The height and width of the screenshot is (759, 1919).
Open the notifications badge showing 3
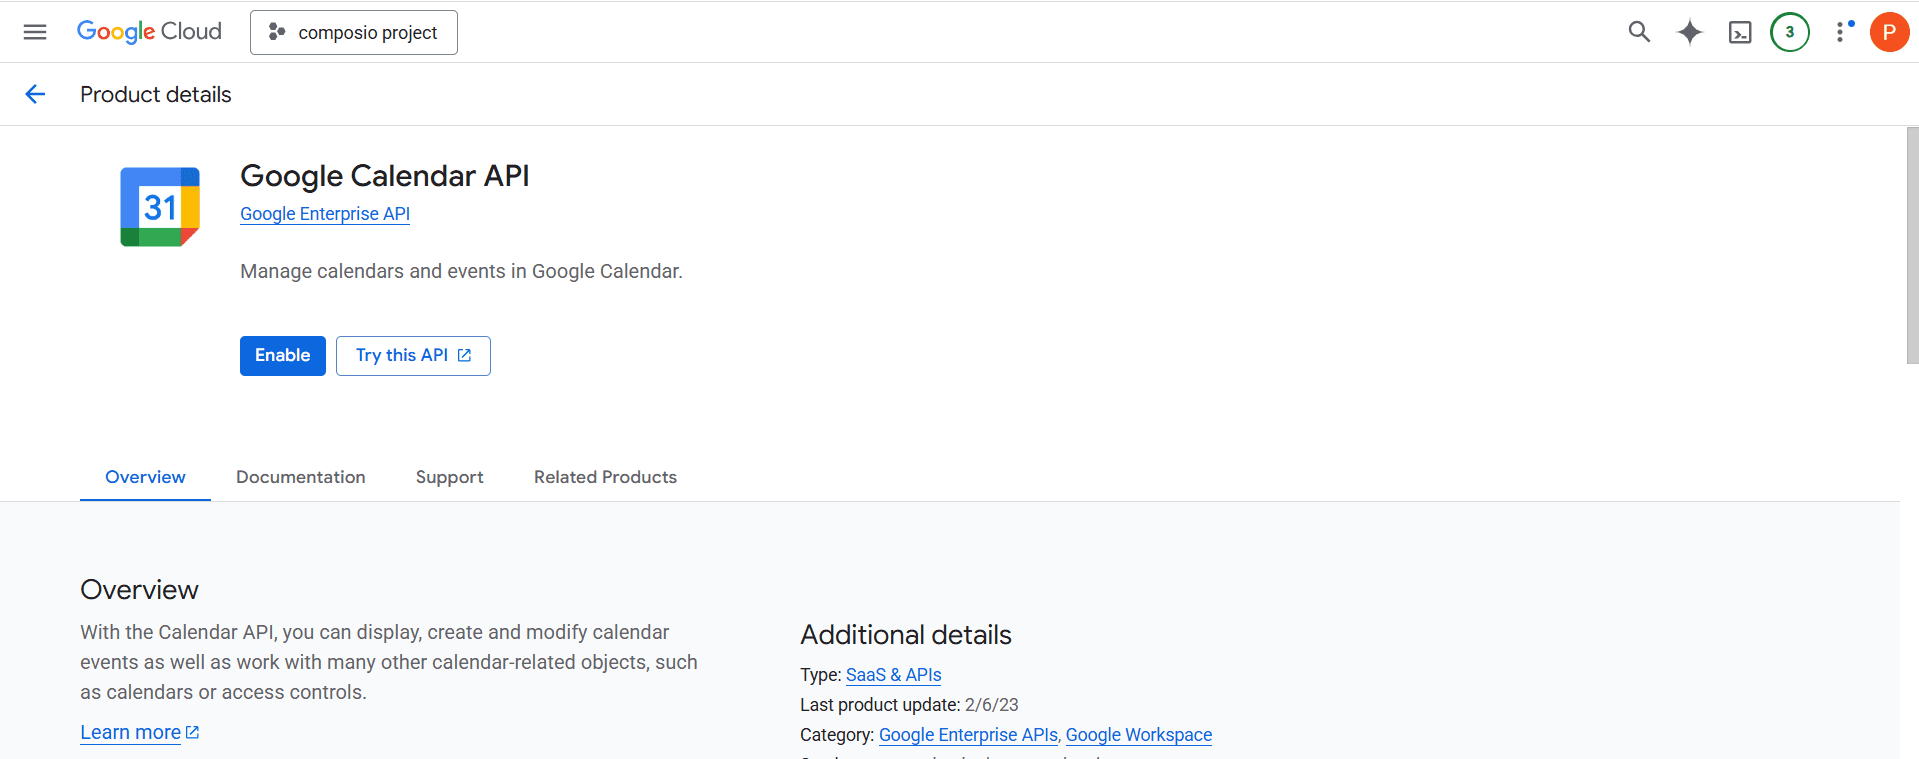(x=1789, y=32)
